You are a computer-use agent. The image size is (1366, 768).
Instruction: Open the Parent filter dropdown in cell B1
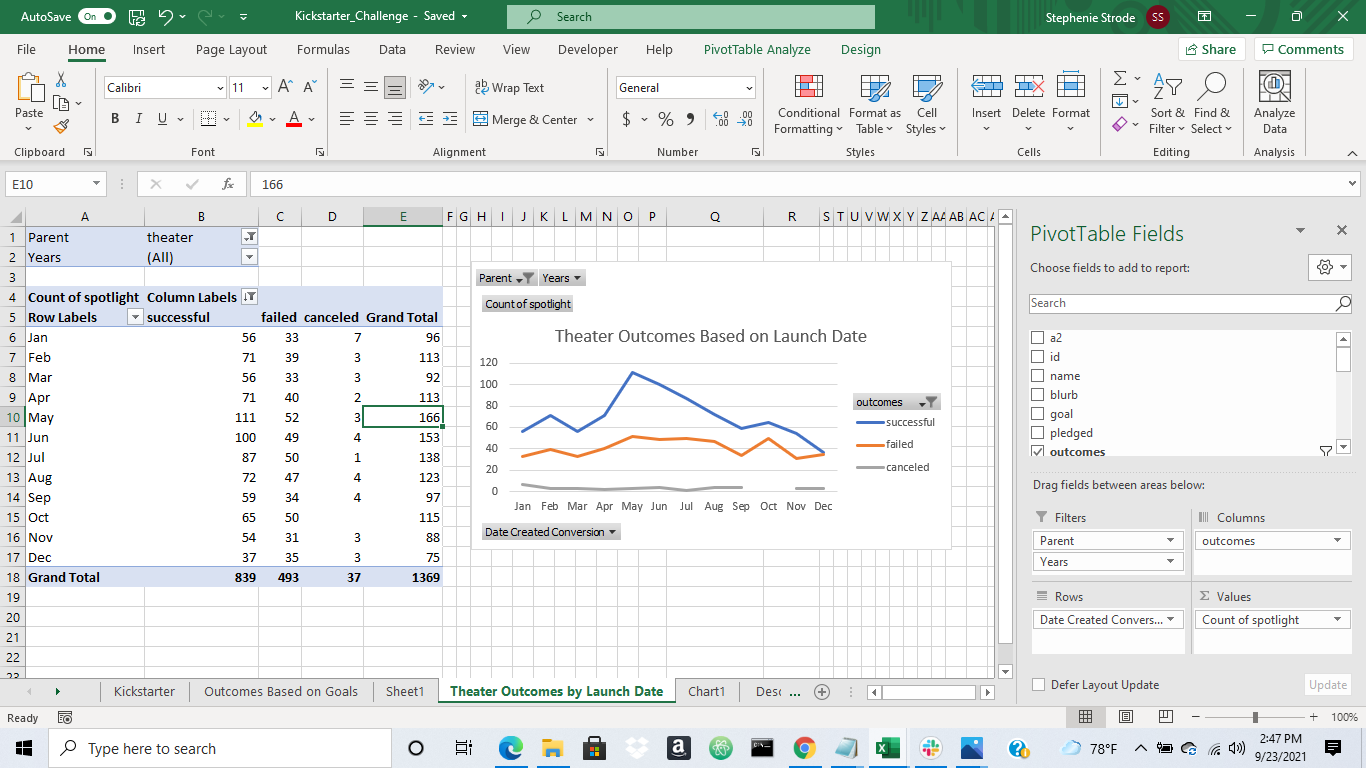251,237
